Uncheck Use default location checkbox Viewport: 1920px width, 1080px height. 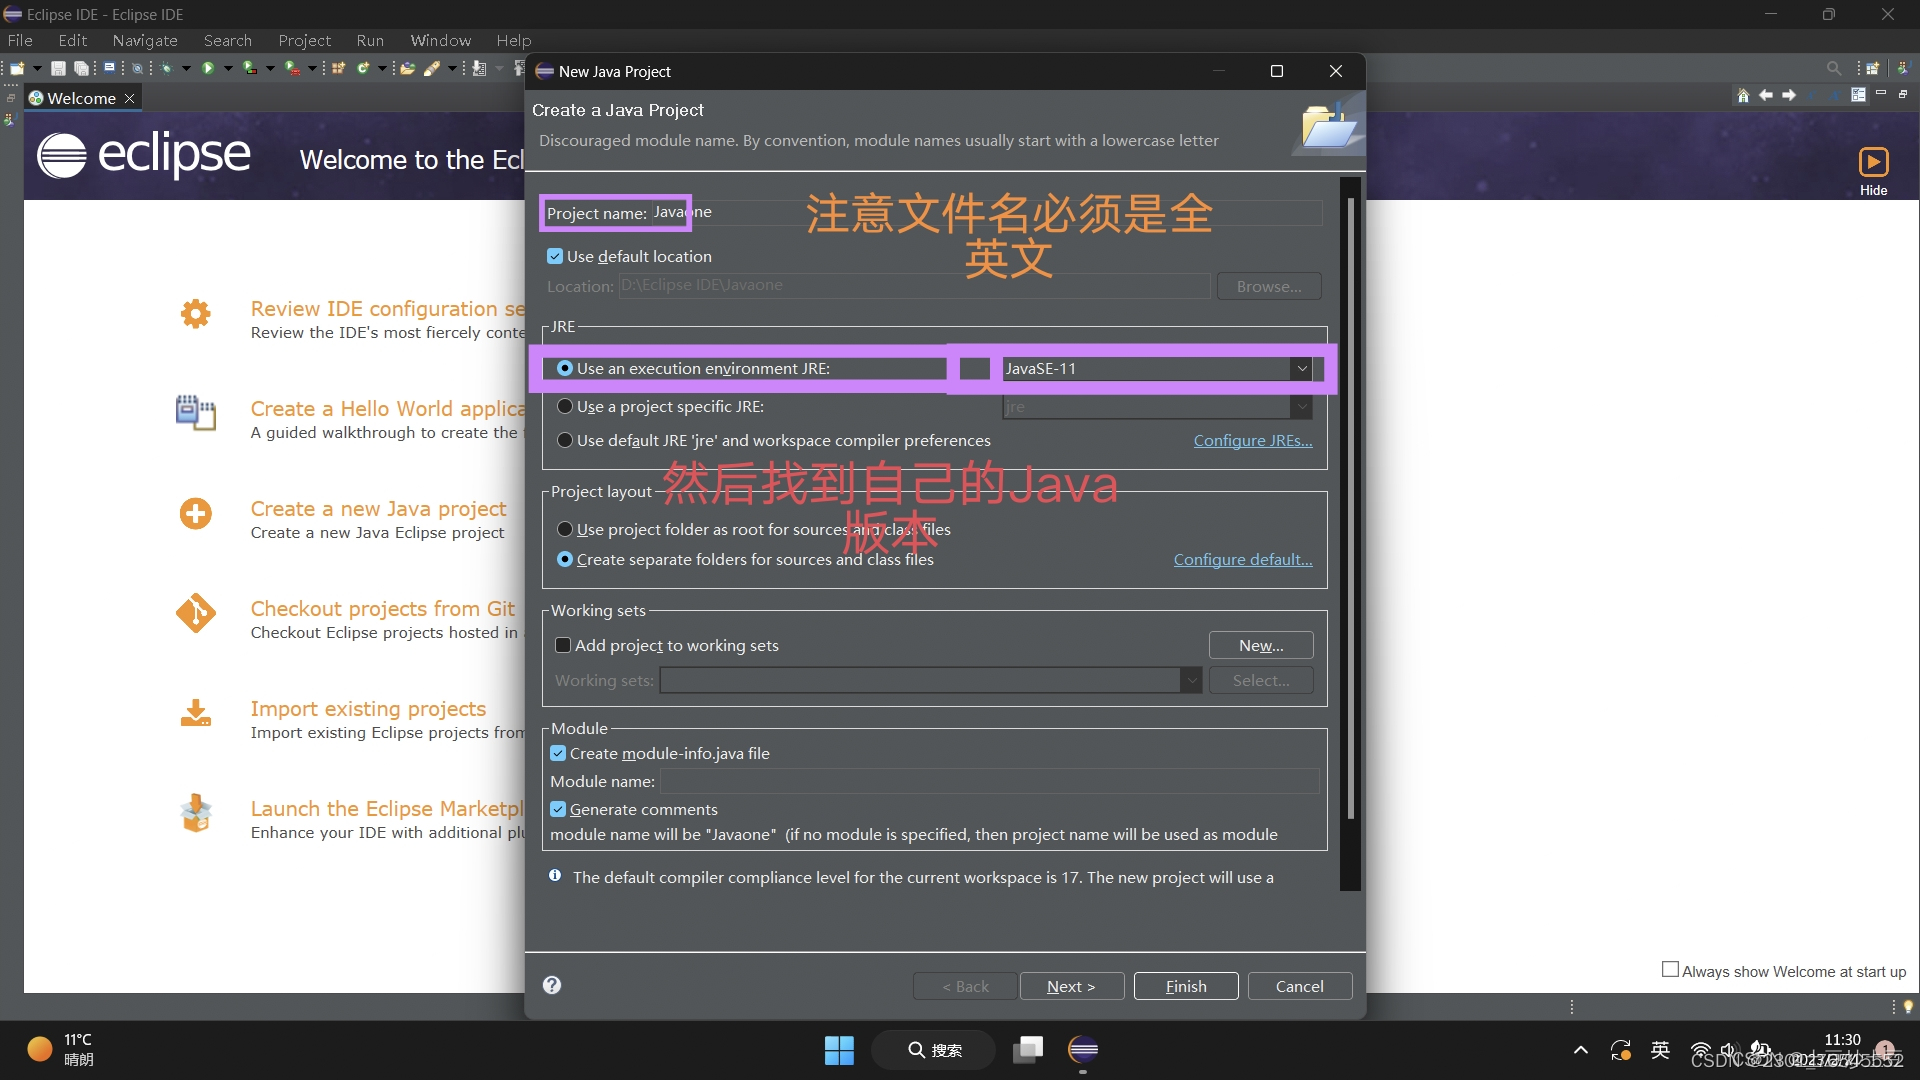[x=555, y=256]
